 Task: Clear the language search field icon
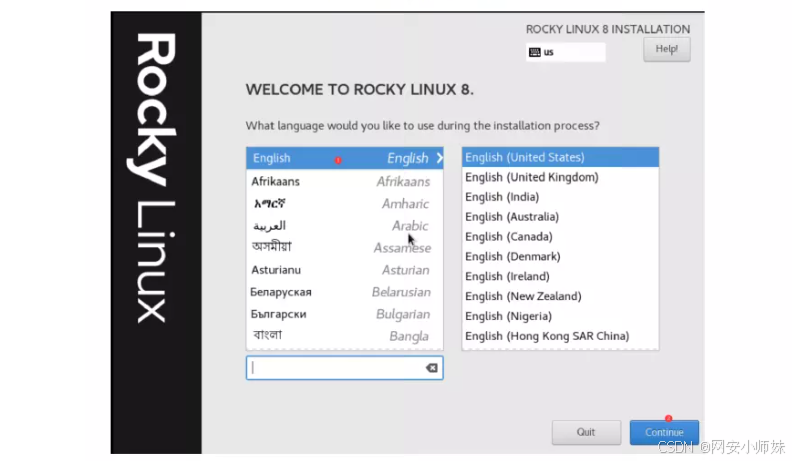coord(431,368)
